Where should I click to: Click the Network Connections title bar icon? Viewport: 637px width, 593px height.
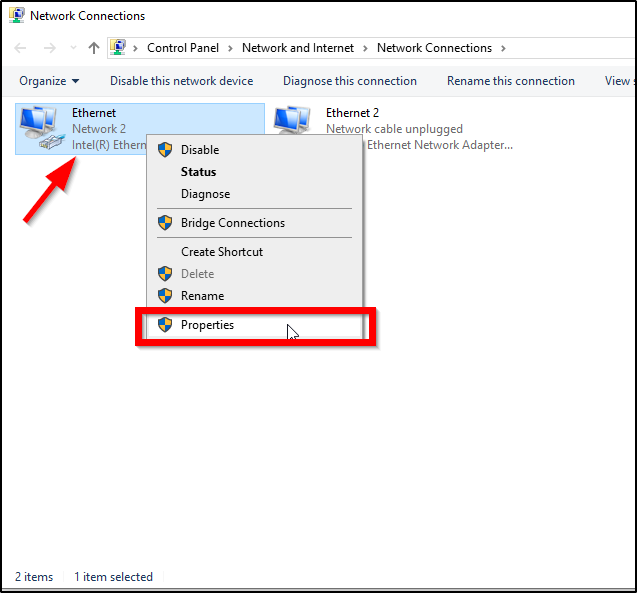(16, 16)
